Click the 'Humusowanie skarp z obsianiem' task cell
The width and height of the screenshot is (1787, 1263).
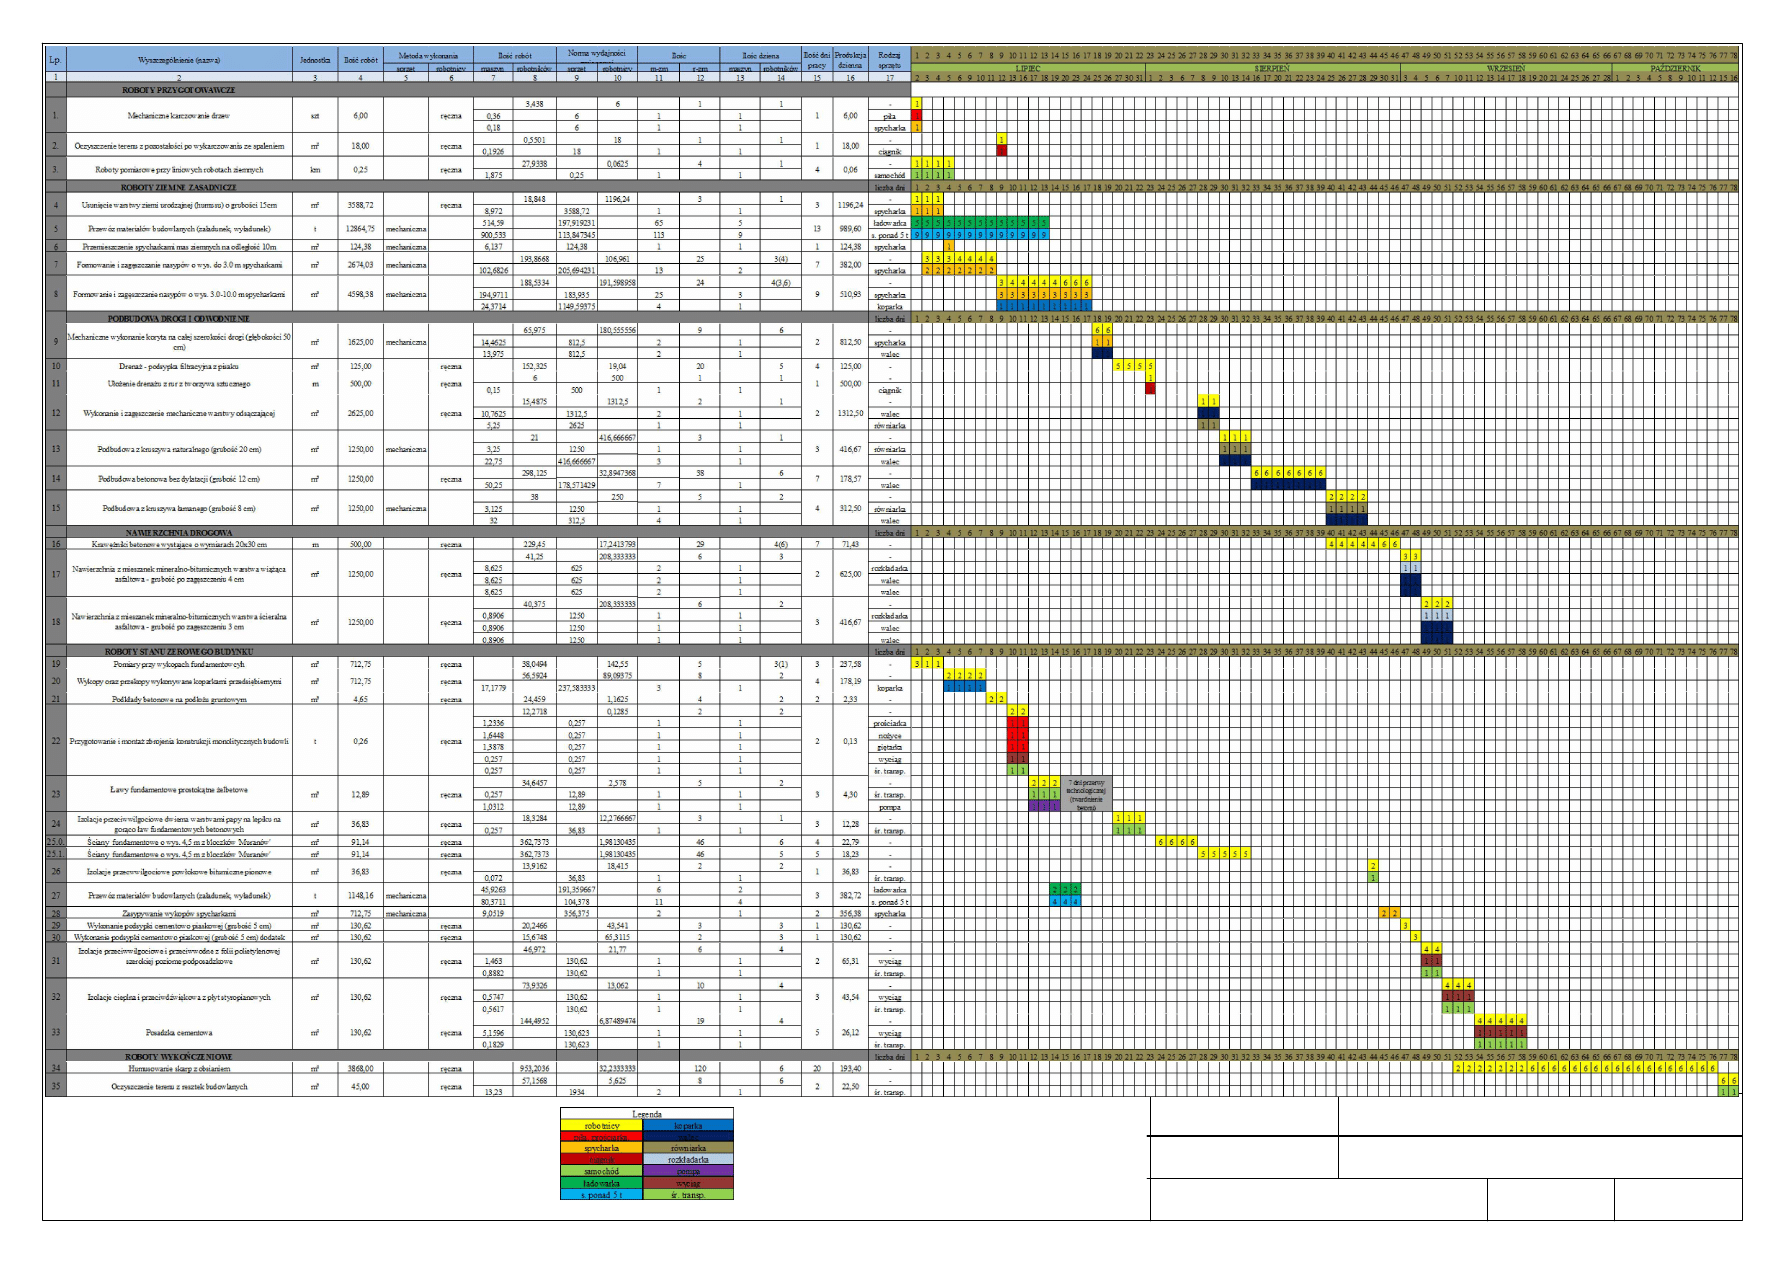pyautogui.click(x=179, y=1068)
